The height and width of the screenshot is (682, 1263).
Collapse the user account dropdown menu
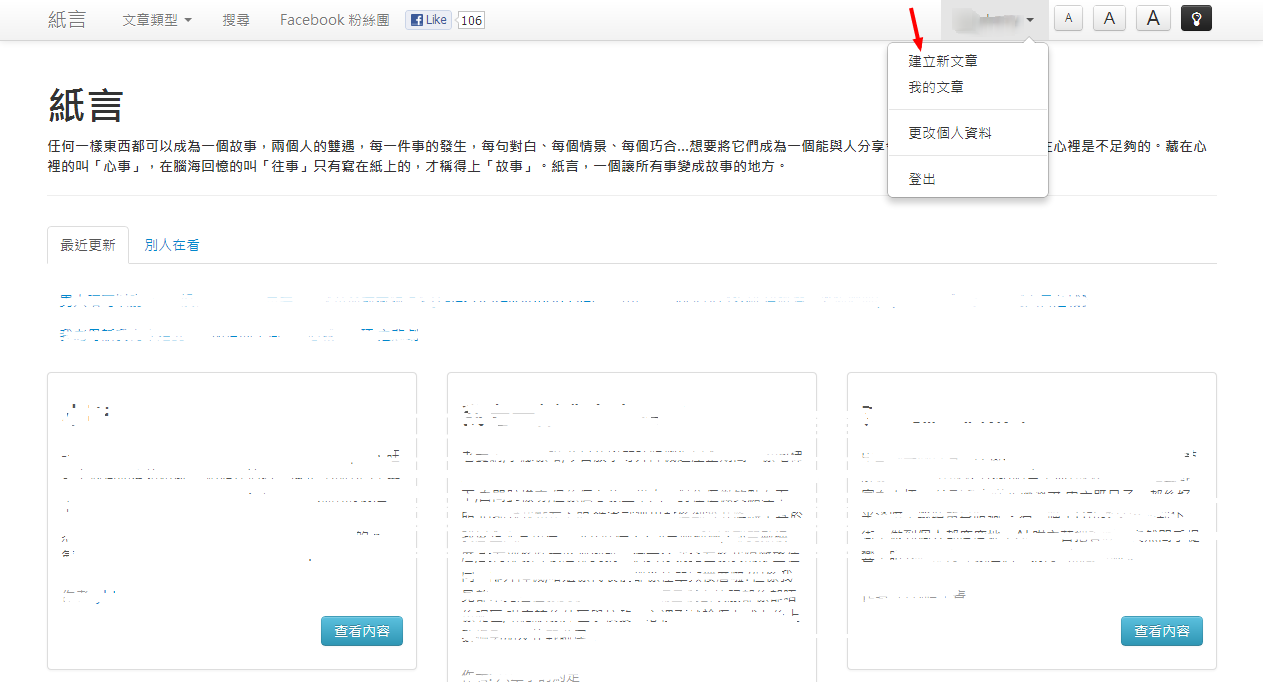pyautogui.click(x=994, y=20)
